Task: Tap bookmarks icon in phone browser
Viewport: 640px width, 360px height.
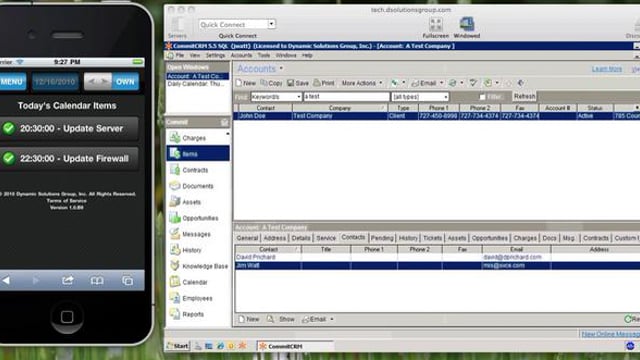Action: pos(97,280)
